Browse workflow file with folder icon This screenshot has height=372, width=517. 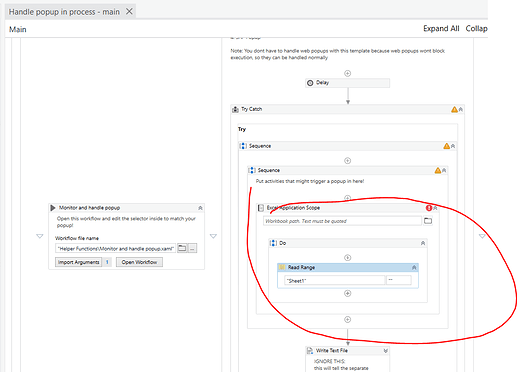pyautogui.click(x=182, y=248)
